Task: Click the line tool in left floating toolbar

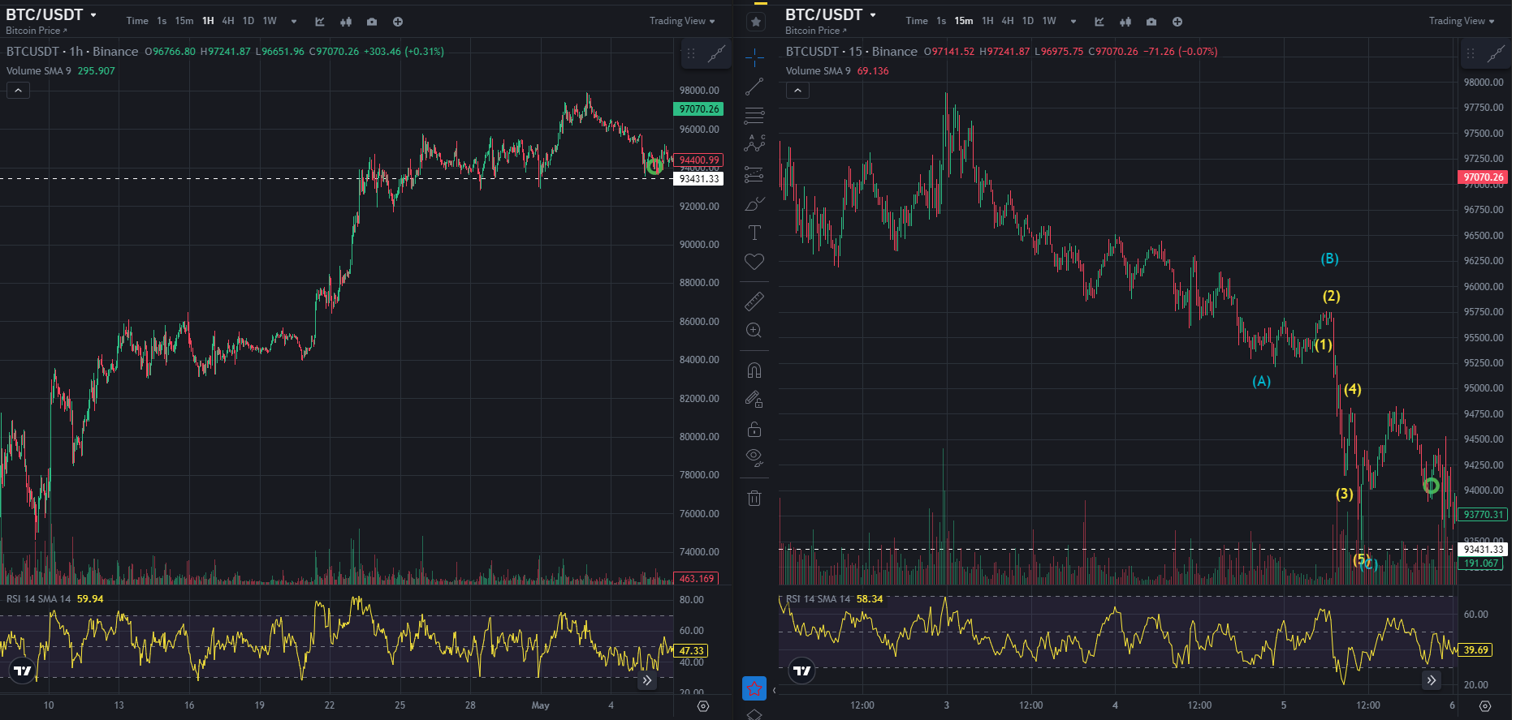Action: (717, 54)
